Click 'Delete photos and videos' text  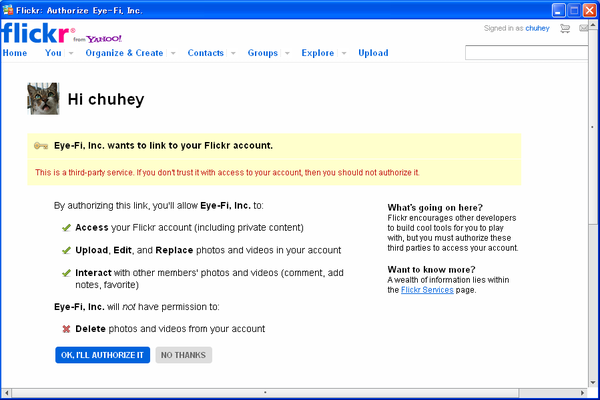(170, 329)
